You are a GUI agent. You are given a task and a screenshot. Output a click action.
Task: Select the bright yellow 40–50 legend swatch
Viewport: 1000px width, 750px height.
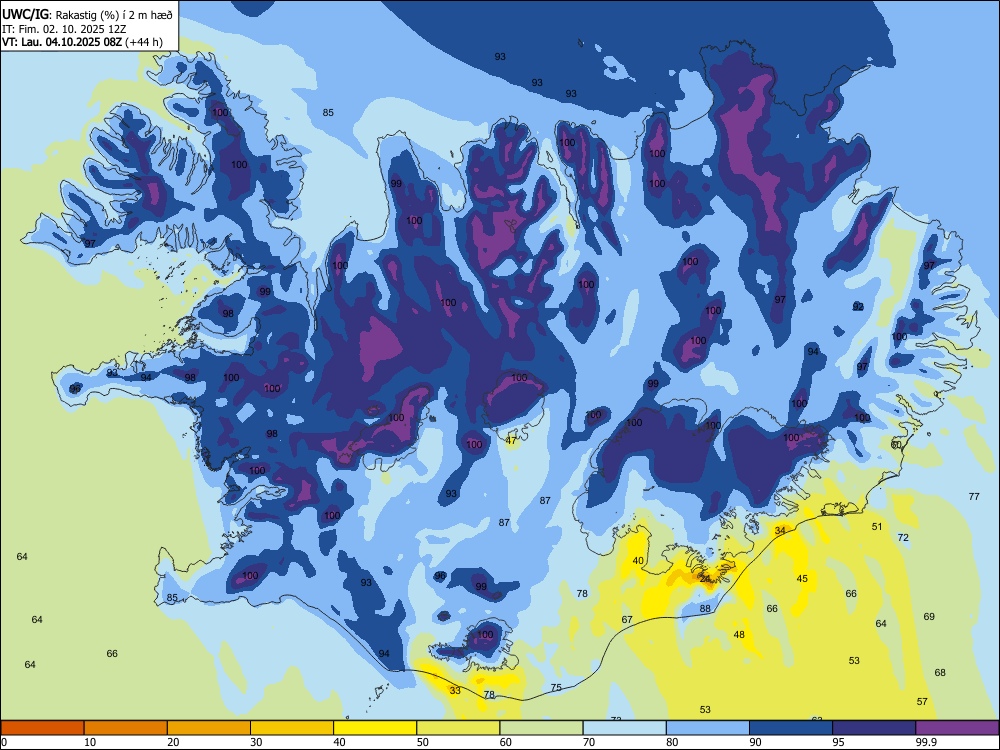point(375,728)
